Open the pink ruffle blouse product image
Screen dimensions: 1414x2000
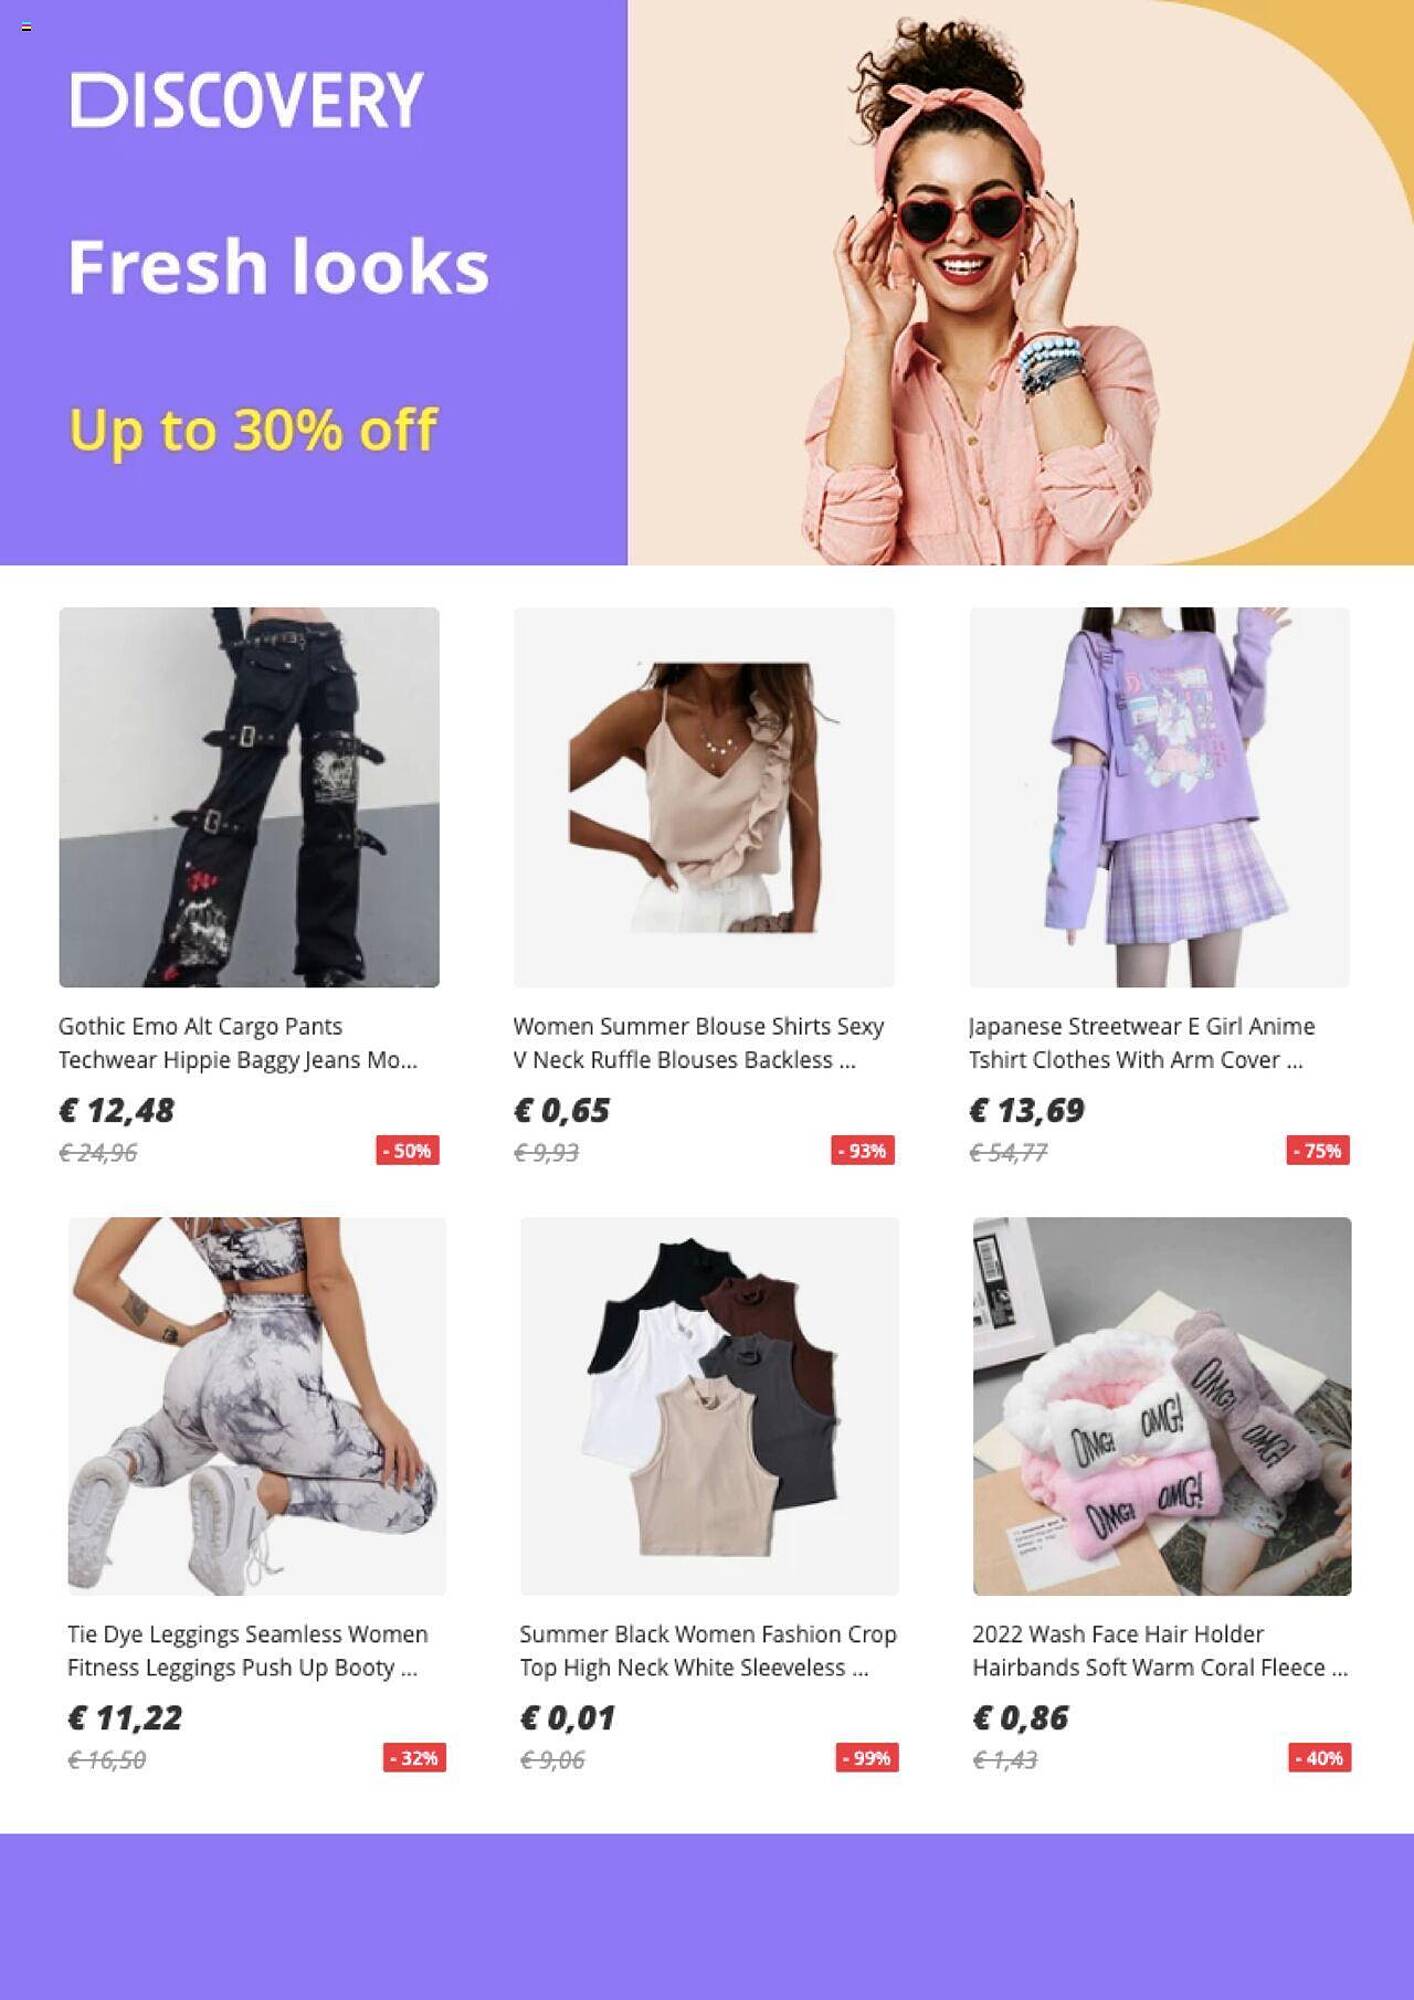tap(704, 797)
